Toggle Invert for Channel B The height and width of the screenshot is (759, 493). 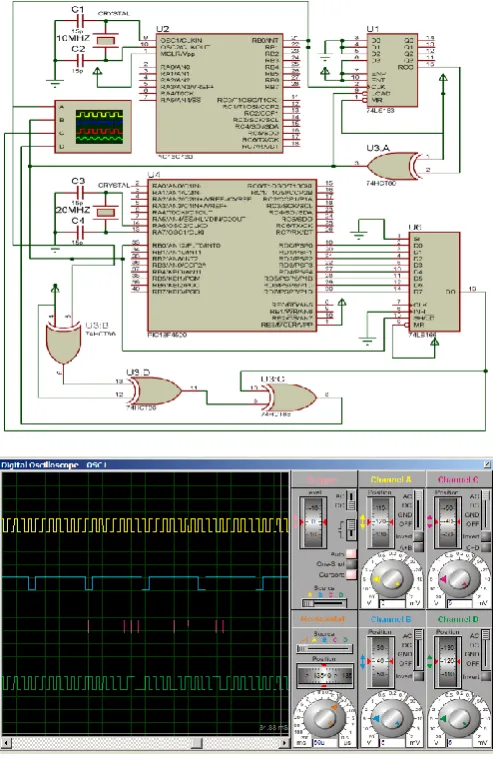click(x=419, y=676)
